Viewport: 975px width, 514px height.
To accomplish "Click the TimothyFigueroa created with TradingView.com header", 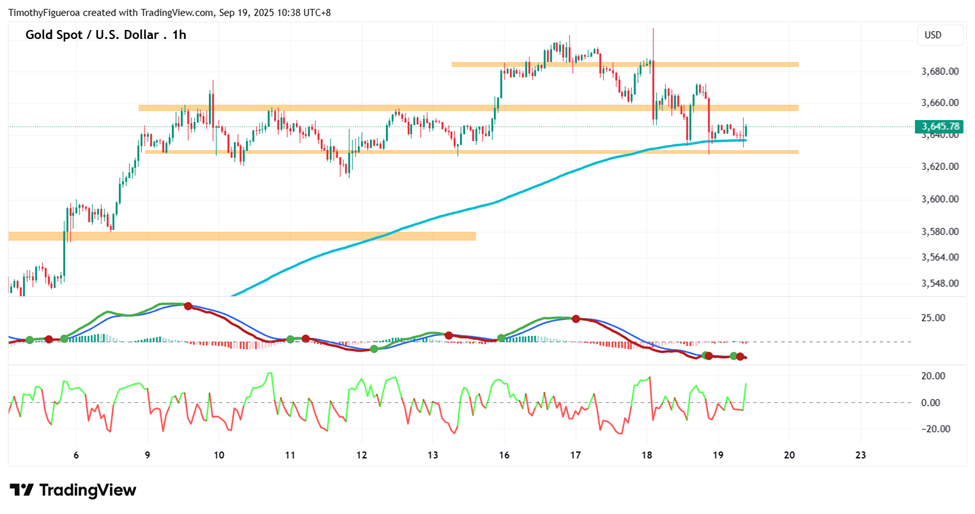I will click(x=169, y=12).
